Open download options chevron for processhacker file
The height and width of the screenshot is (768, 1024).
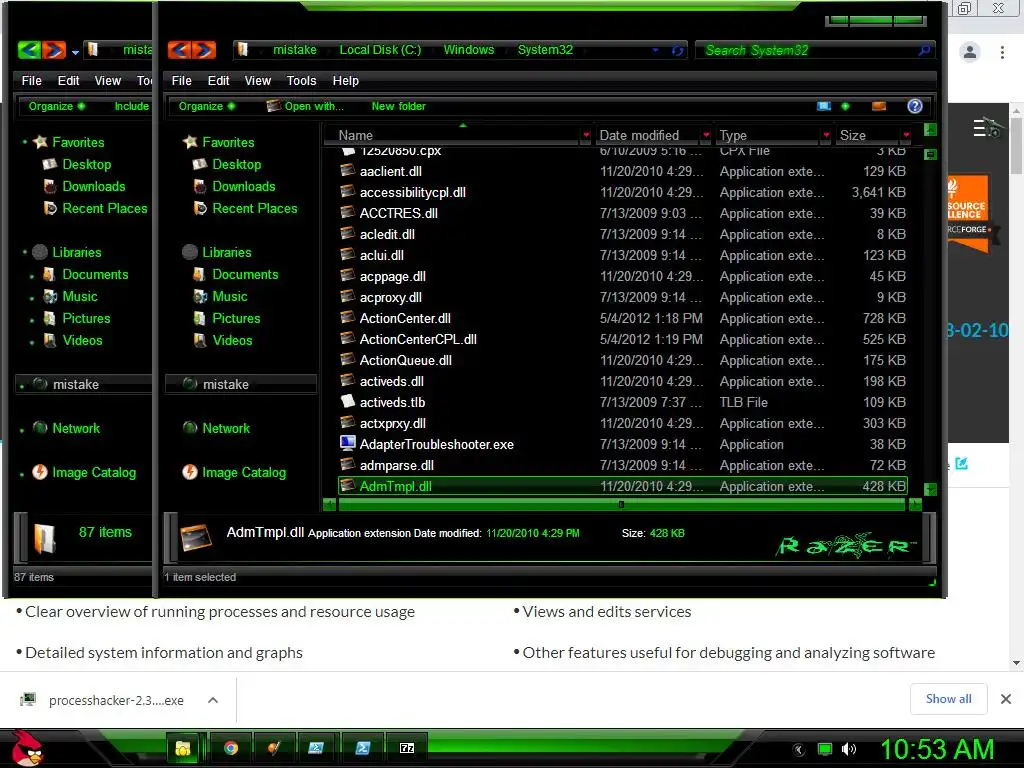(x=212, y=700)
